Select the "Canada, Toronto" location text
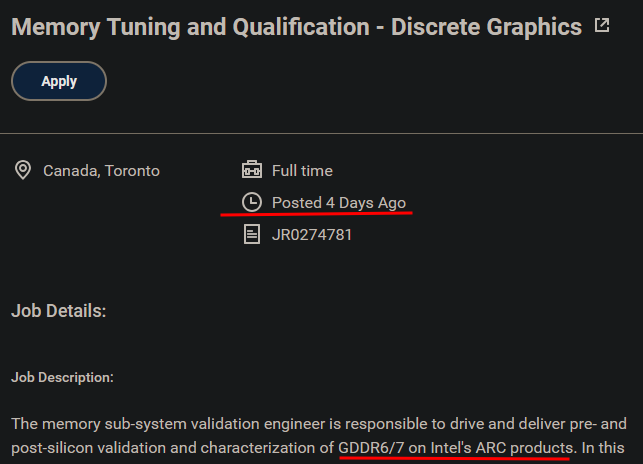 click(101, 171)
